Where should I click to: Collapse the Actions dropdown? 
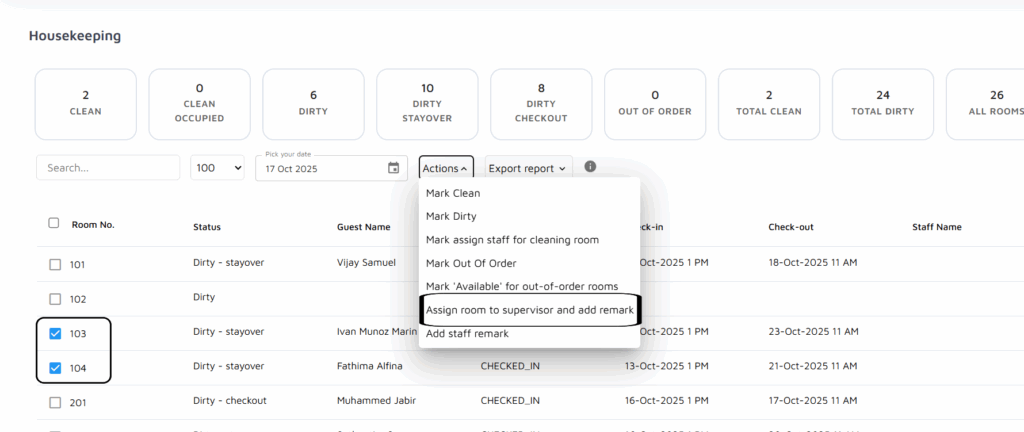click(x=445, y=169)
